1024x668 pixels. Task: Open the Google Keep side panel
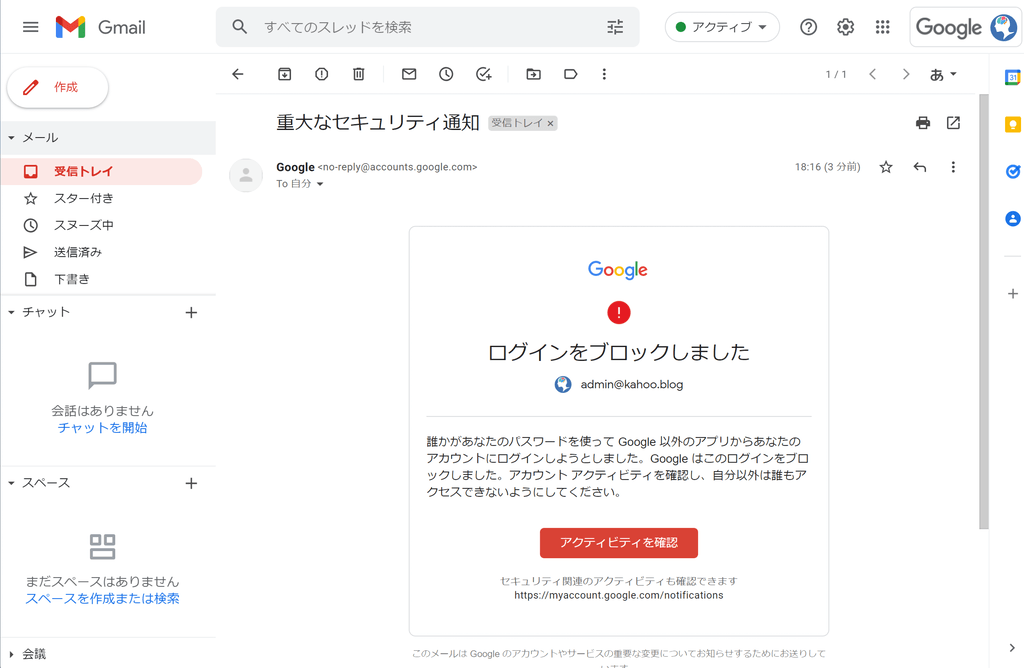click(x=1012, y=124)
